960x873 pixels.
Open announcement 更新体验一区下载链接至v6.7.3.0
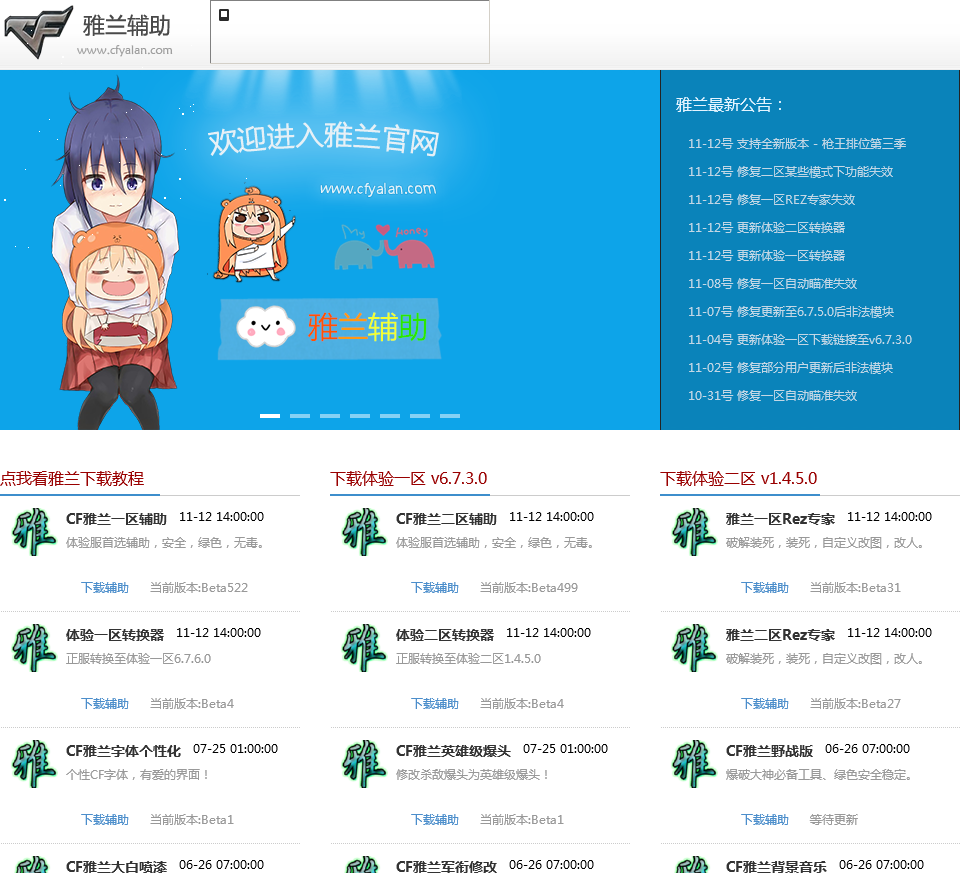pyautogui.click(x=800, y=340)
